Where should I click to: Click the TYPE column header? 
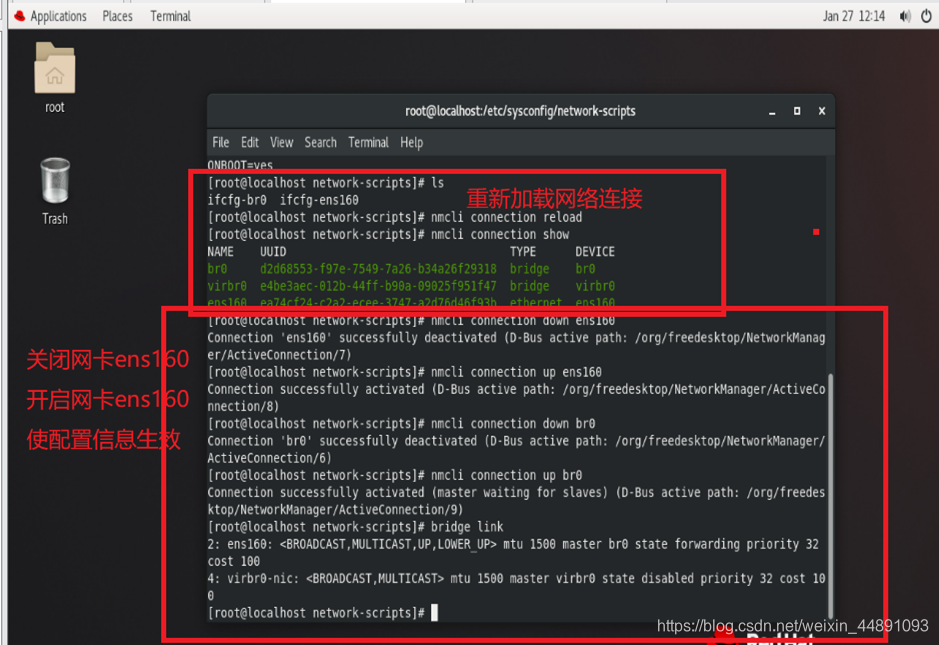(523, 252)
